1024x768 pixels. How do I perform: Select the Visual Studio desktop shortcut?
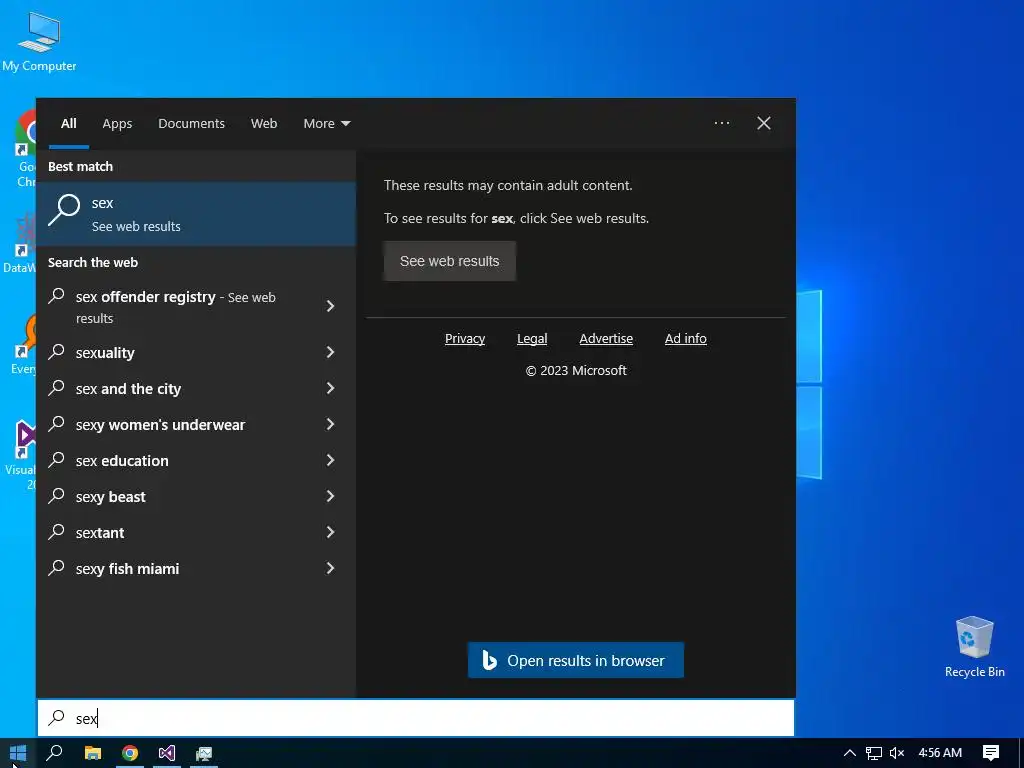point(21,455)
